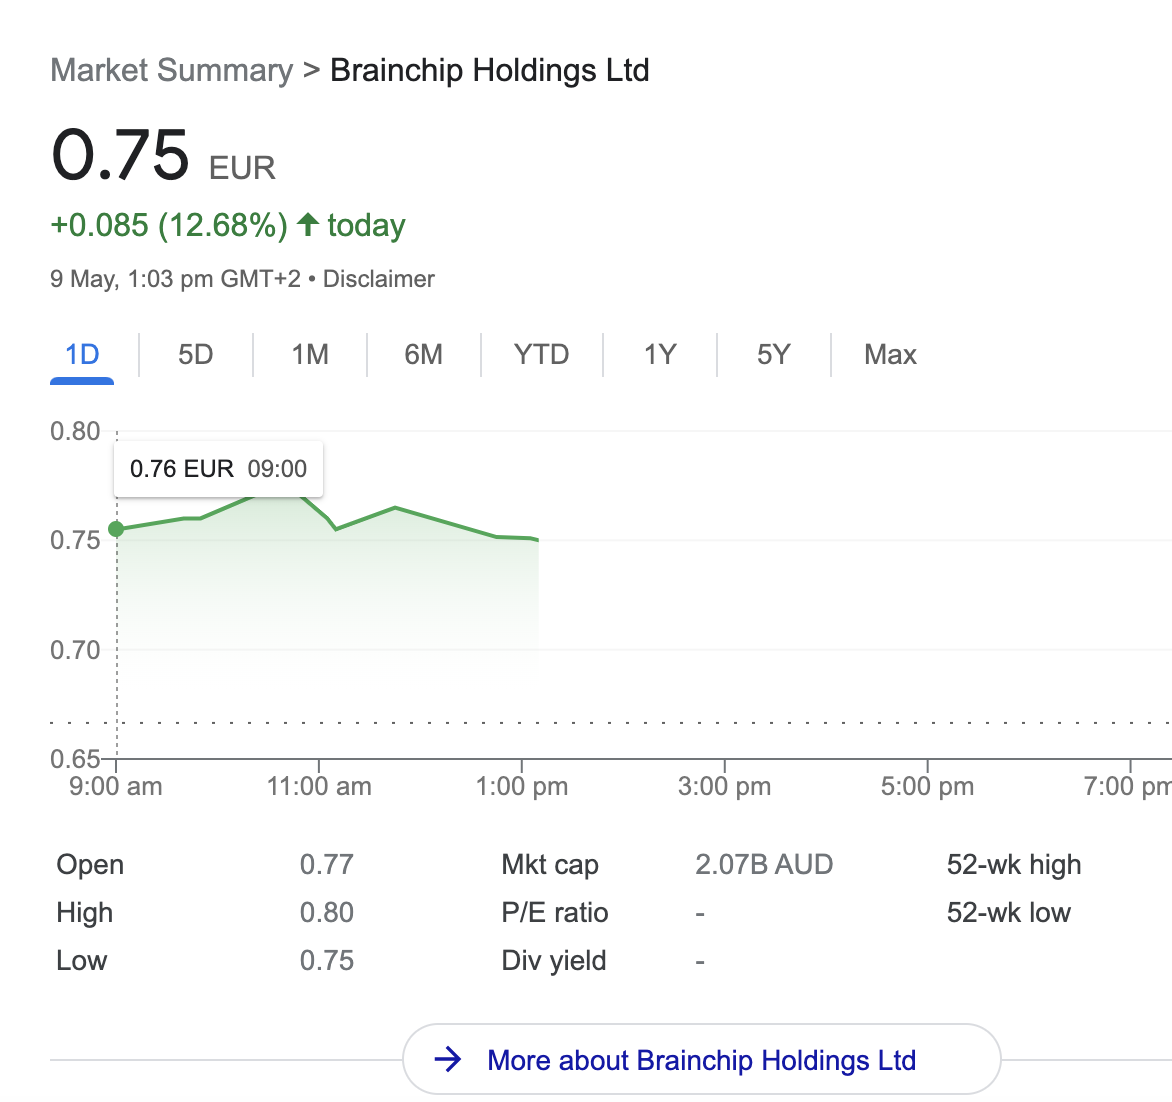Viewport: 1172px width, 1102px height.
Task: Select the 1Y range tab
Action: point(661,354)
